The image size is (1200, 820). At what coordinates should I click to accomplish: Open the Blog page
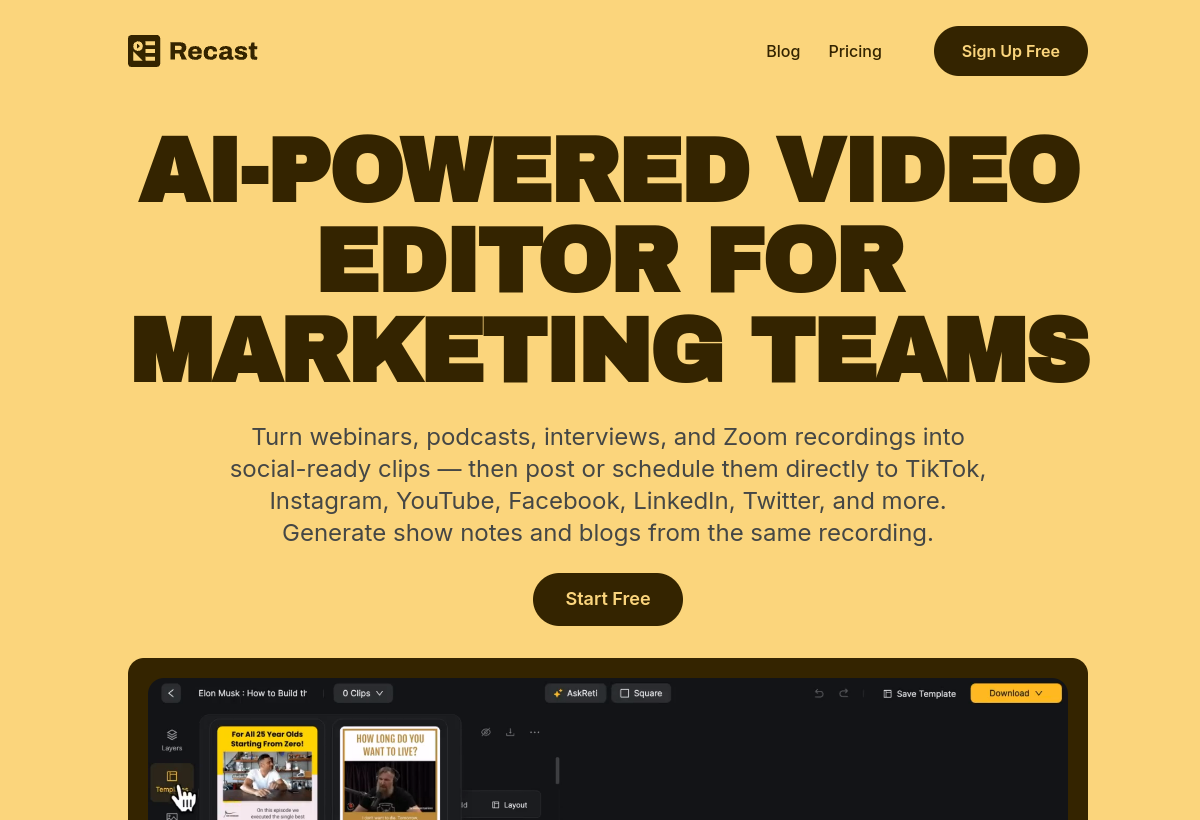click(x=783, y=51)
